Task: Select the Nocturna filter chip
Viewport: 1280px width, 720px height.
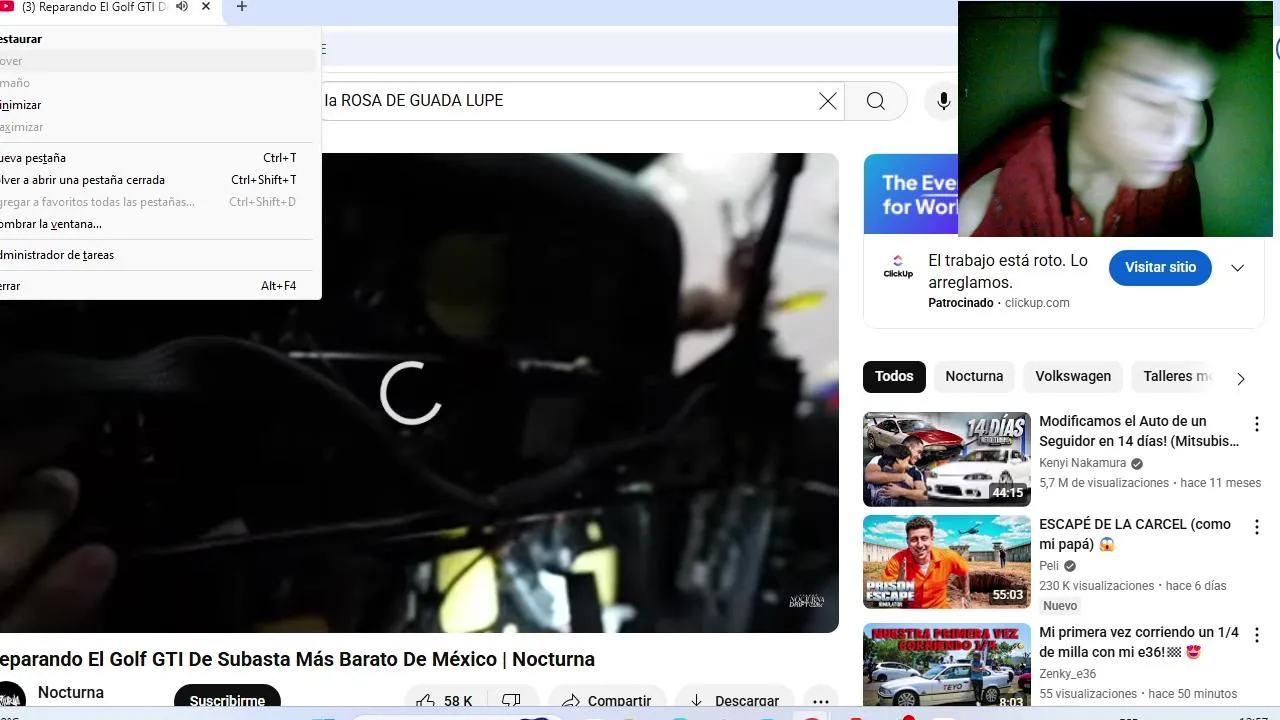Action: (974, 377)
